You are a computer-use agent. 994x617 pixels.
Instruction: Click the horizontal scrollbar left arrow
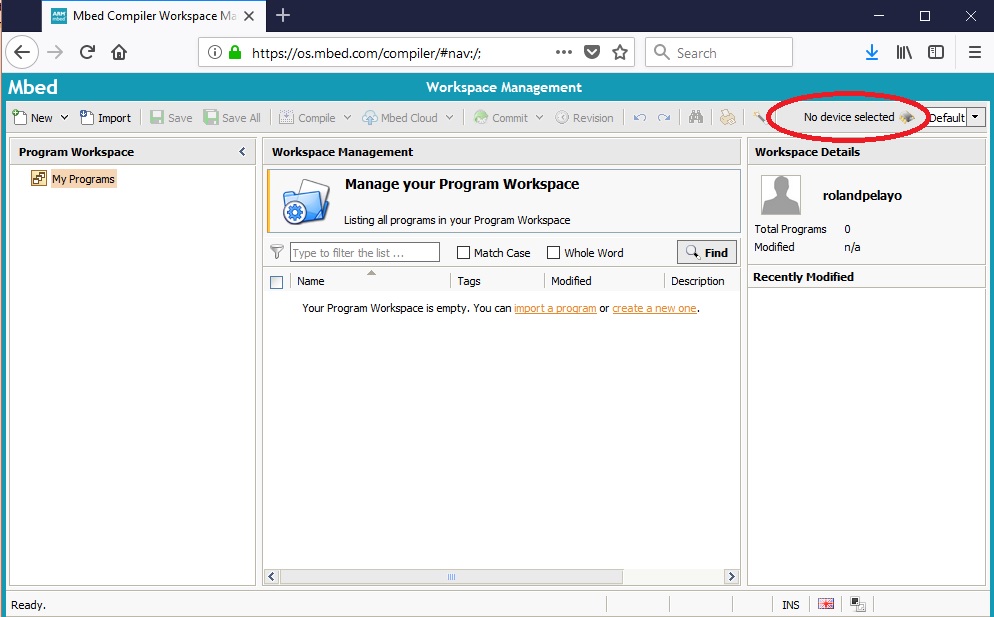(271, 576)
